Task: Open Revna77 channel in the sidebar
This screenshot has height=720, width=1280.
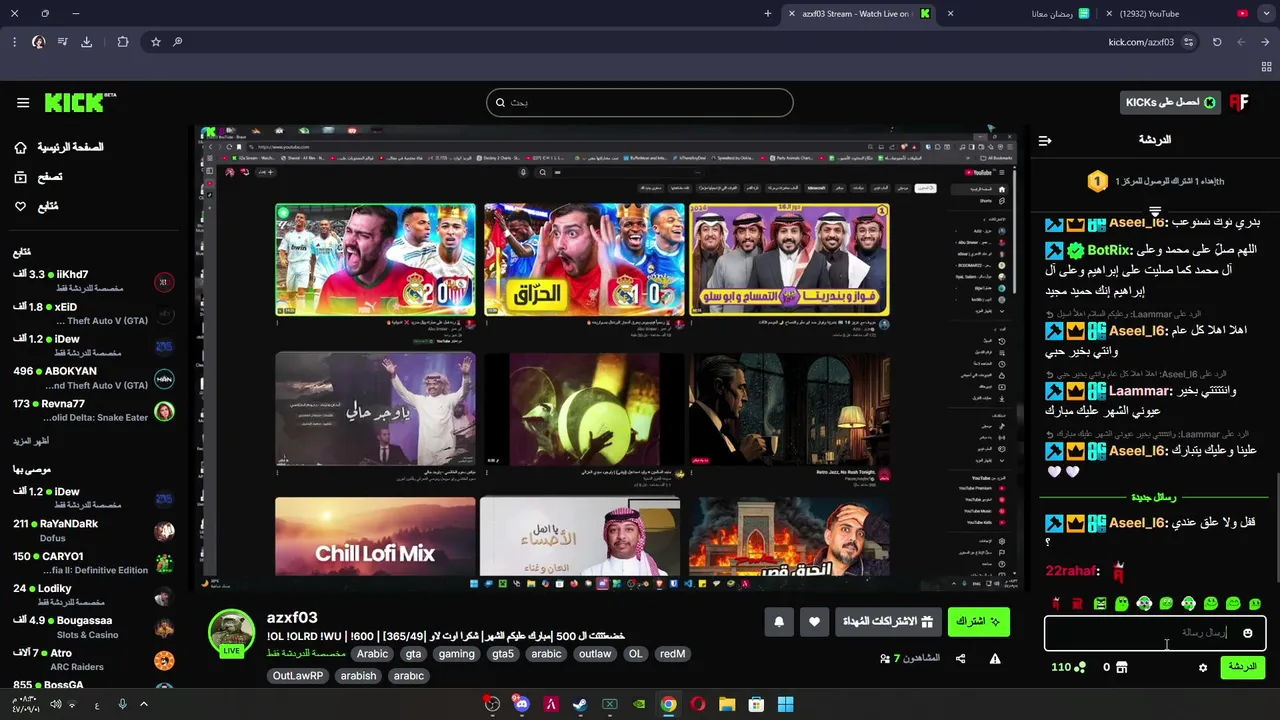Action: (93, 411)
